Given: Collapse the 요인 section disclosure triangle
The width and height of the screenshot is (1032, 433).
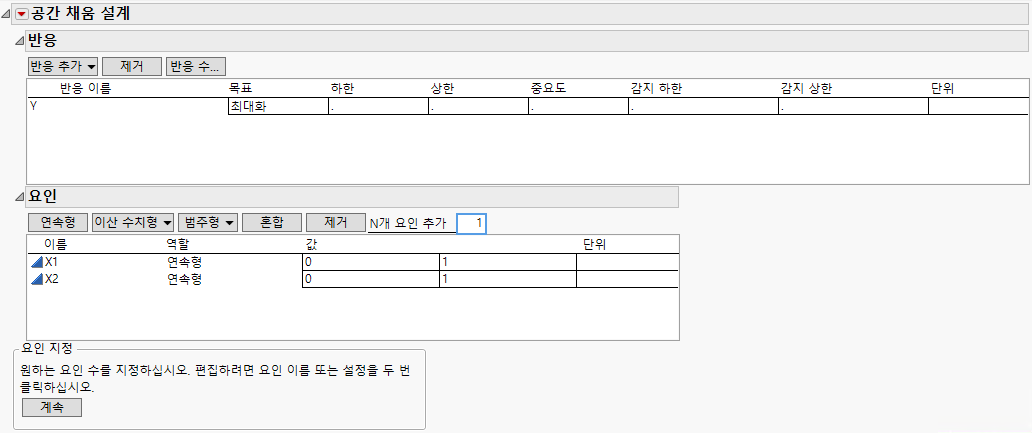Looking at the screenshot, I should [19, 197].
